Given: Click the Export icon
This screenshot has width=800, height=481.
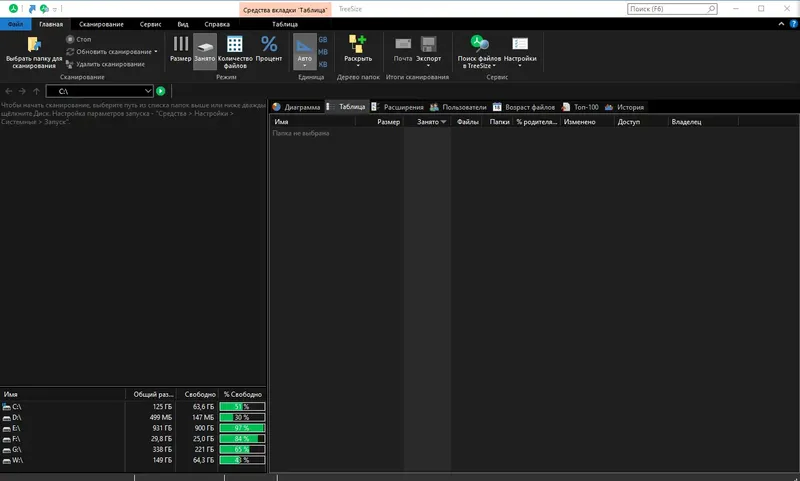Looking at the screenshot, I should 428,46.
